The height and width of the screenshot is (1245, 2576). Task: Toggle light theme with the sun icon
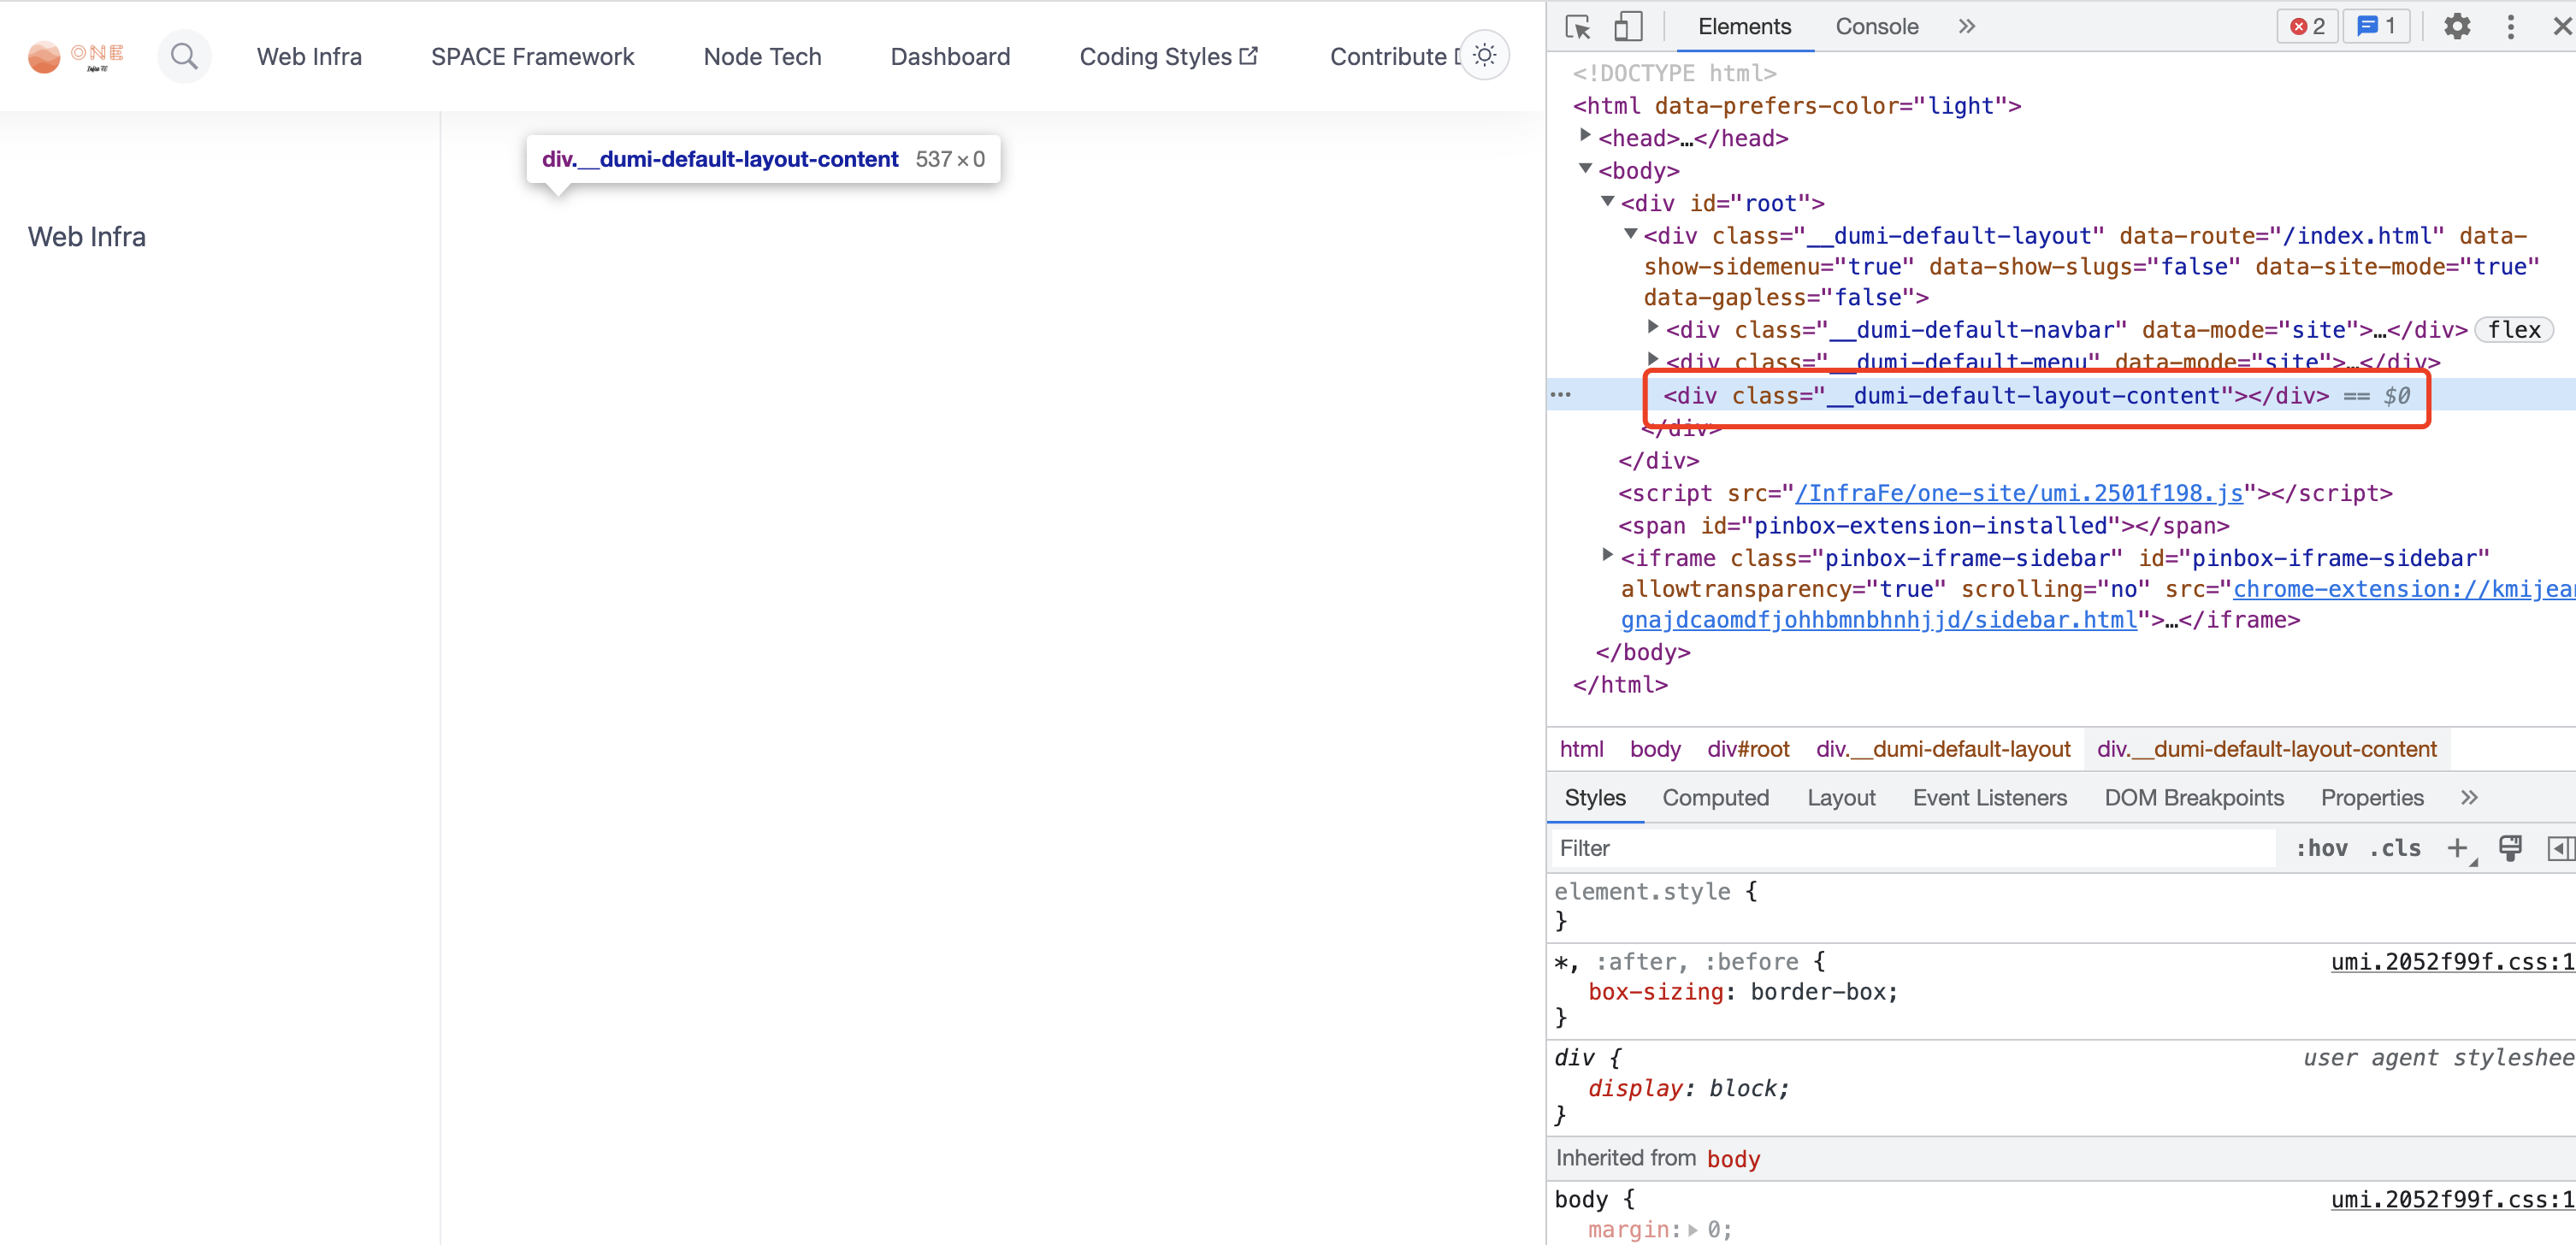pyautogui.click(x=1485, y=55)
